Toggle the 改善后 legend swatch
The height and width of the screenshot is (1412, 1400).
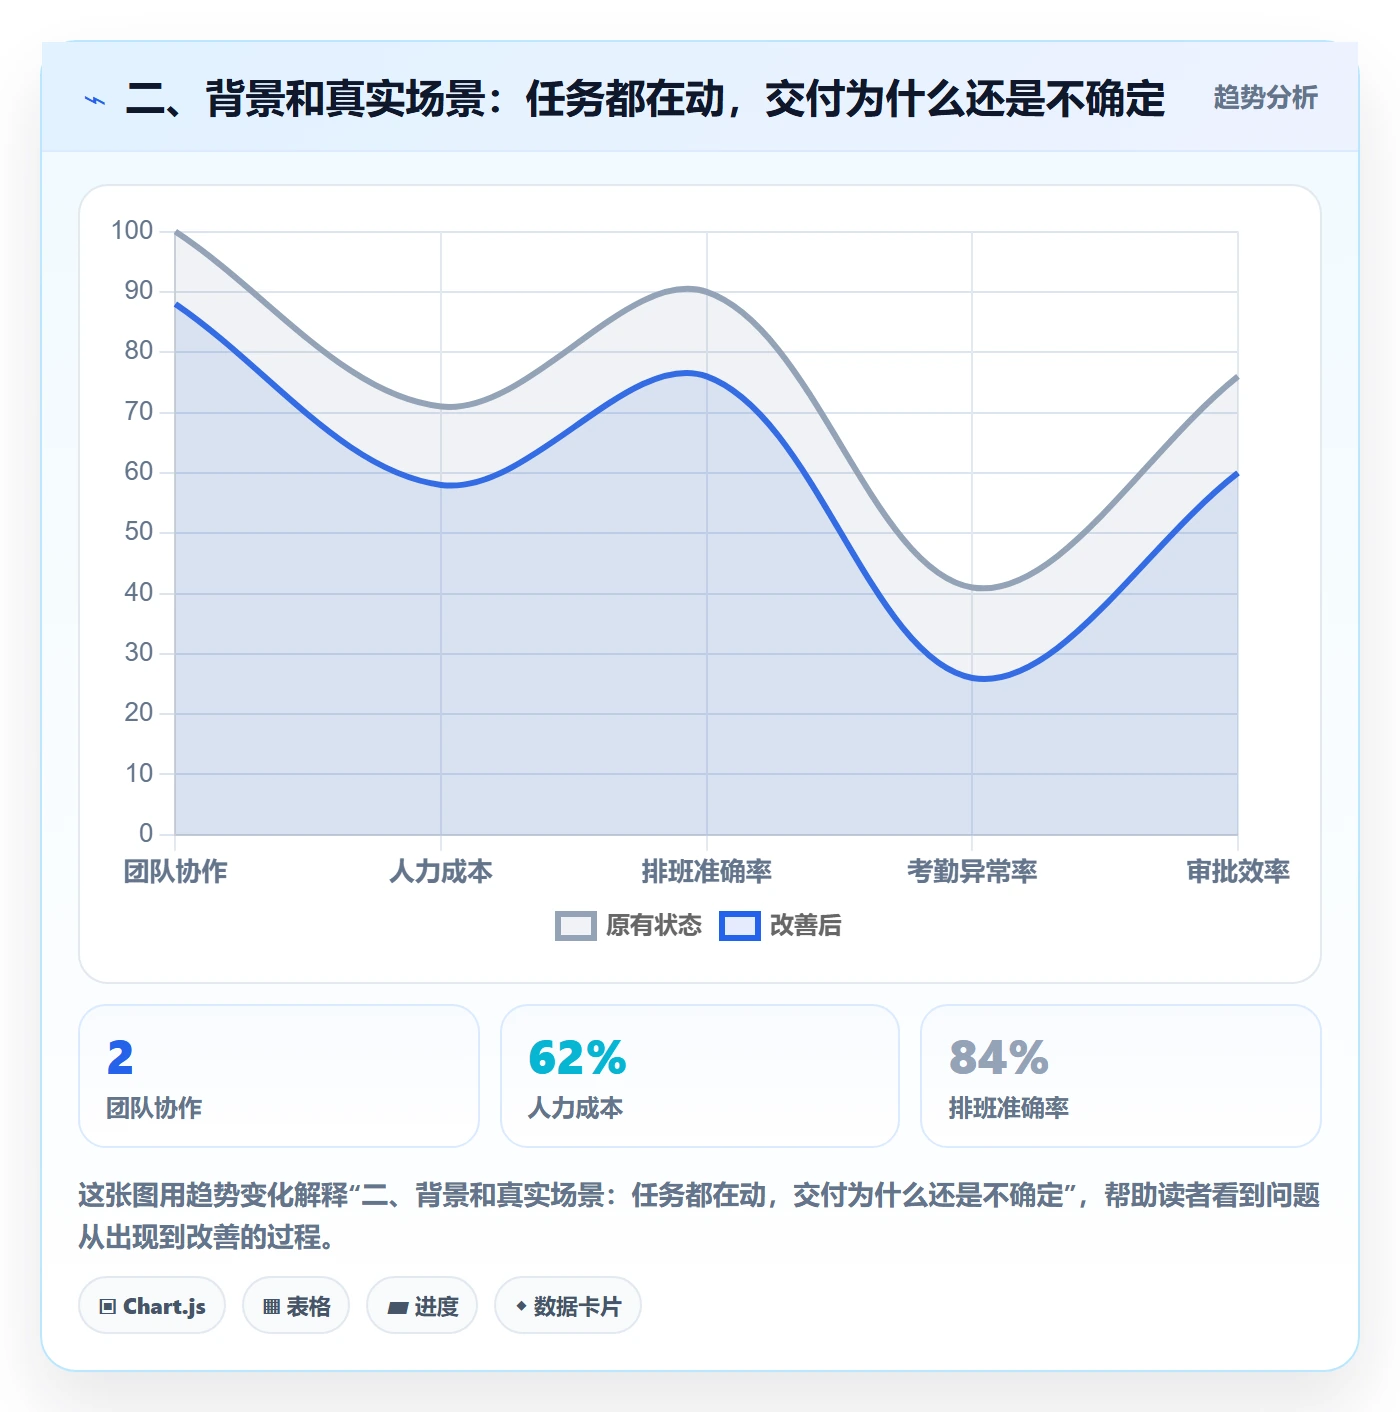point(740,926)
